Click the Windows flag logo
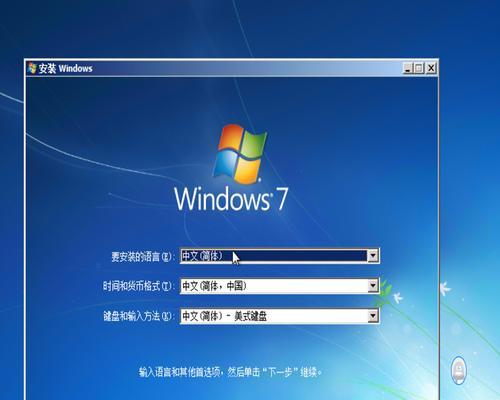 [240, 154]
